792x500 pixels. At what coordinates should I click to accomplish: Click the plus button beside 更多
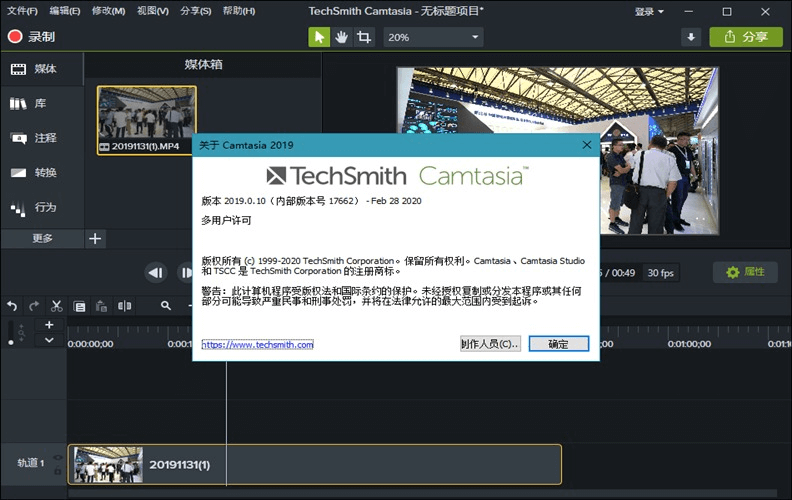(95, 238)
